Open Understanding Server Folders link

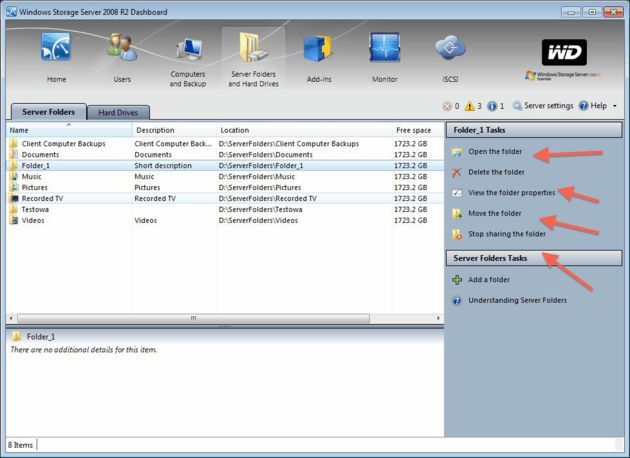(x=518, y=300)
